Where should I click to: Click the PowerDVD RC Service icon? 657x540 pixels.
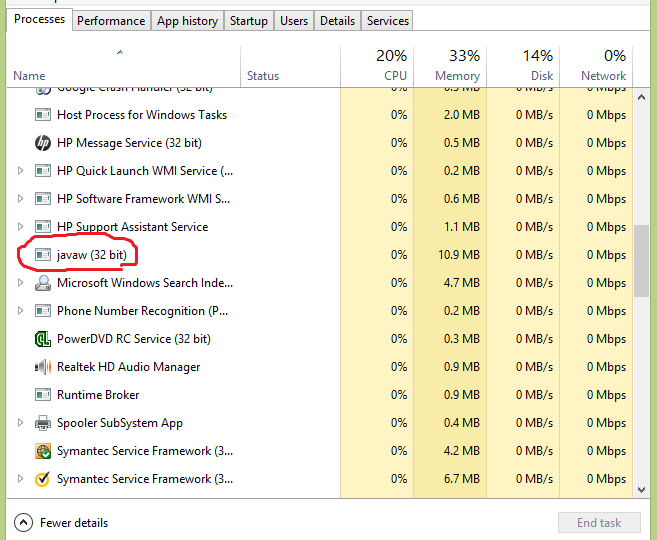coord(43,339)
